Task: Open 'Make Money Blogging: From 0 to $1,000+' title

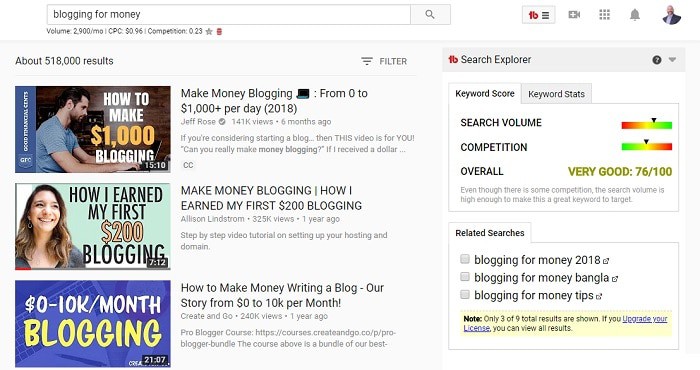Action: [x=274, y=101]
